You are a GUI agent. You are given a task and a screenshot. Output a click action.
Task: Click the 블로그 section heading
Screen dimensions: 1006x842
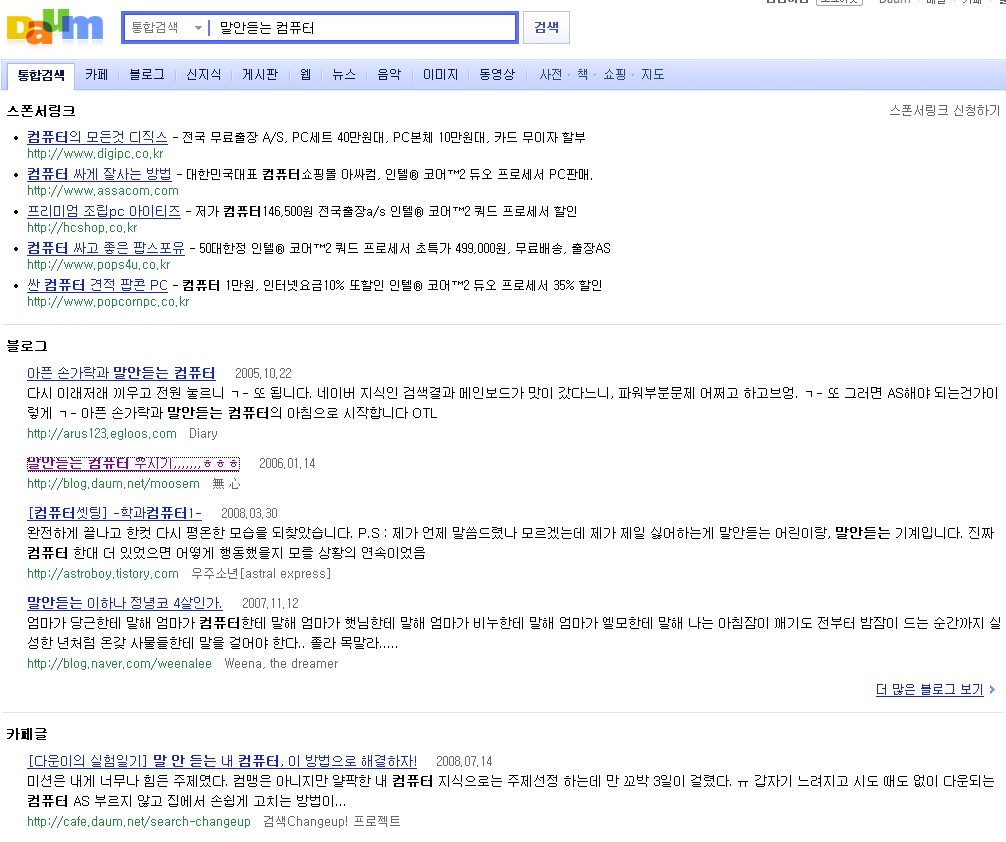click(27, 346)
